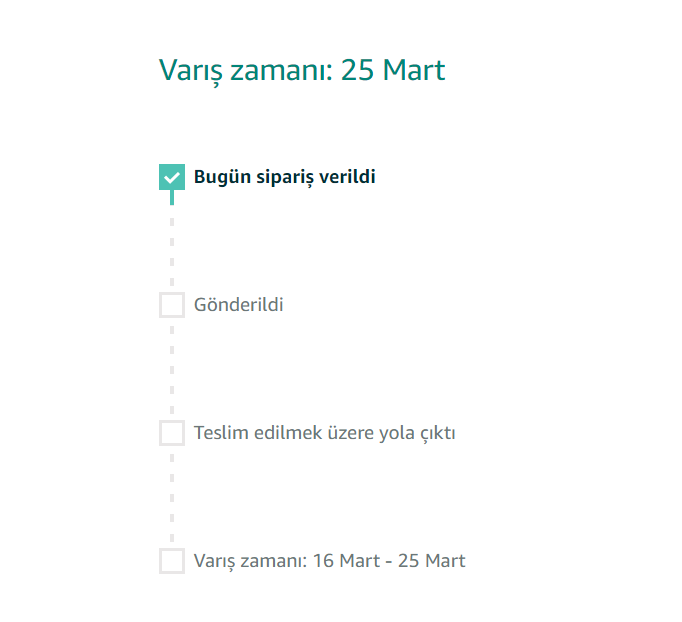Tick the 'Teslim edilmek üzere yola çıktı' checkbox
The height and width of the screenshot is (622, 682).
172,433
